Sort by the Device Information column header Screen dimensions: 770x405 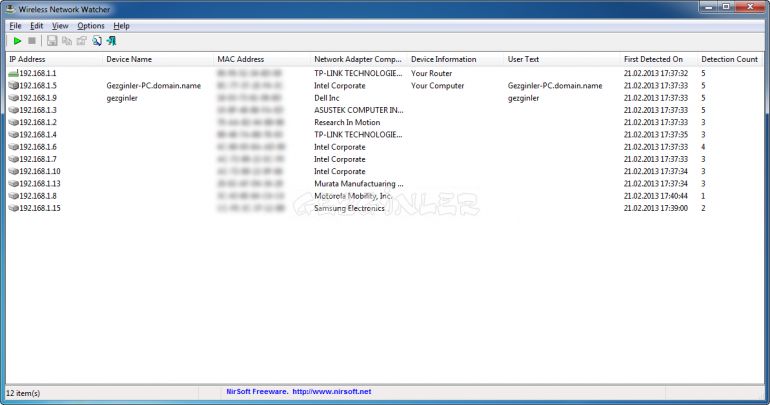pos(456,59)
